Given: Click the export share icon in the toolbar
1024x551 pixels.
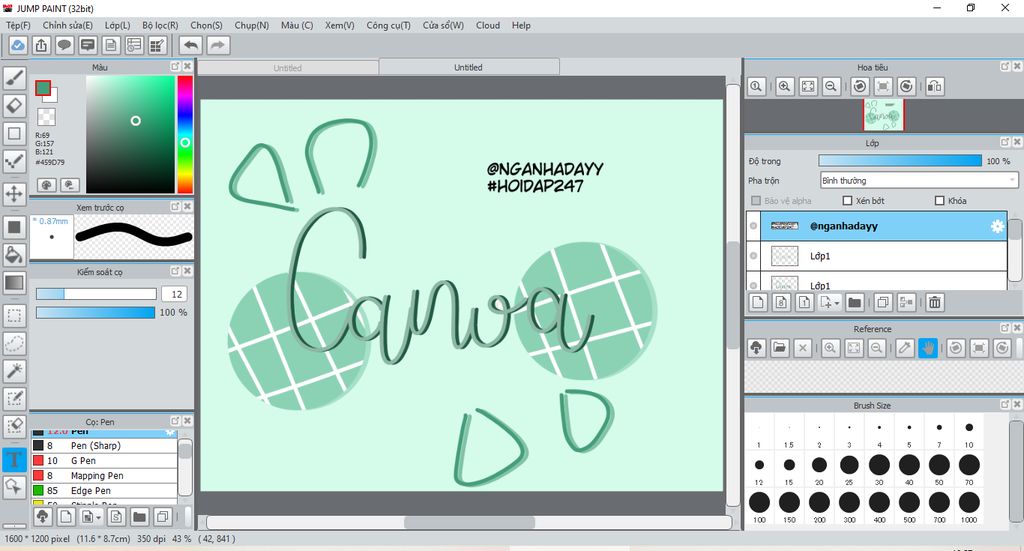Looking at the screenshot, I should tap(41, 45).
